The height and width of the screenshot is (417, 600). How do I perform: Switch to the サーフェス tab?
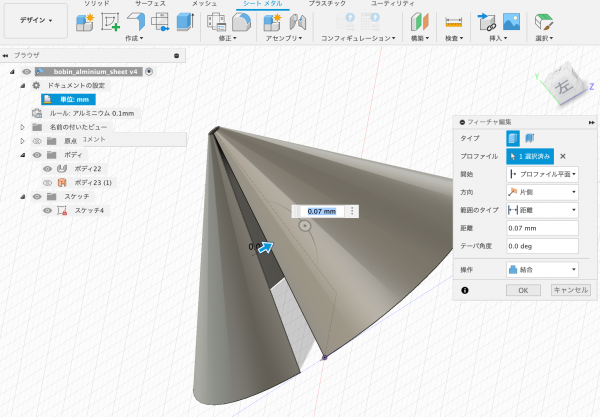[x=149, y=5]
